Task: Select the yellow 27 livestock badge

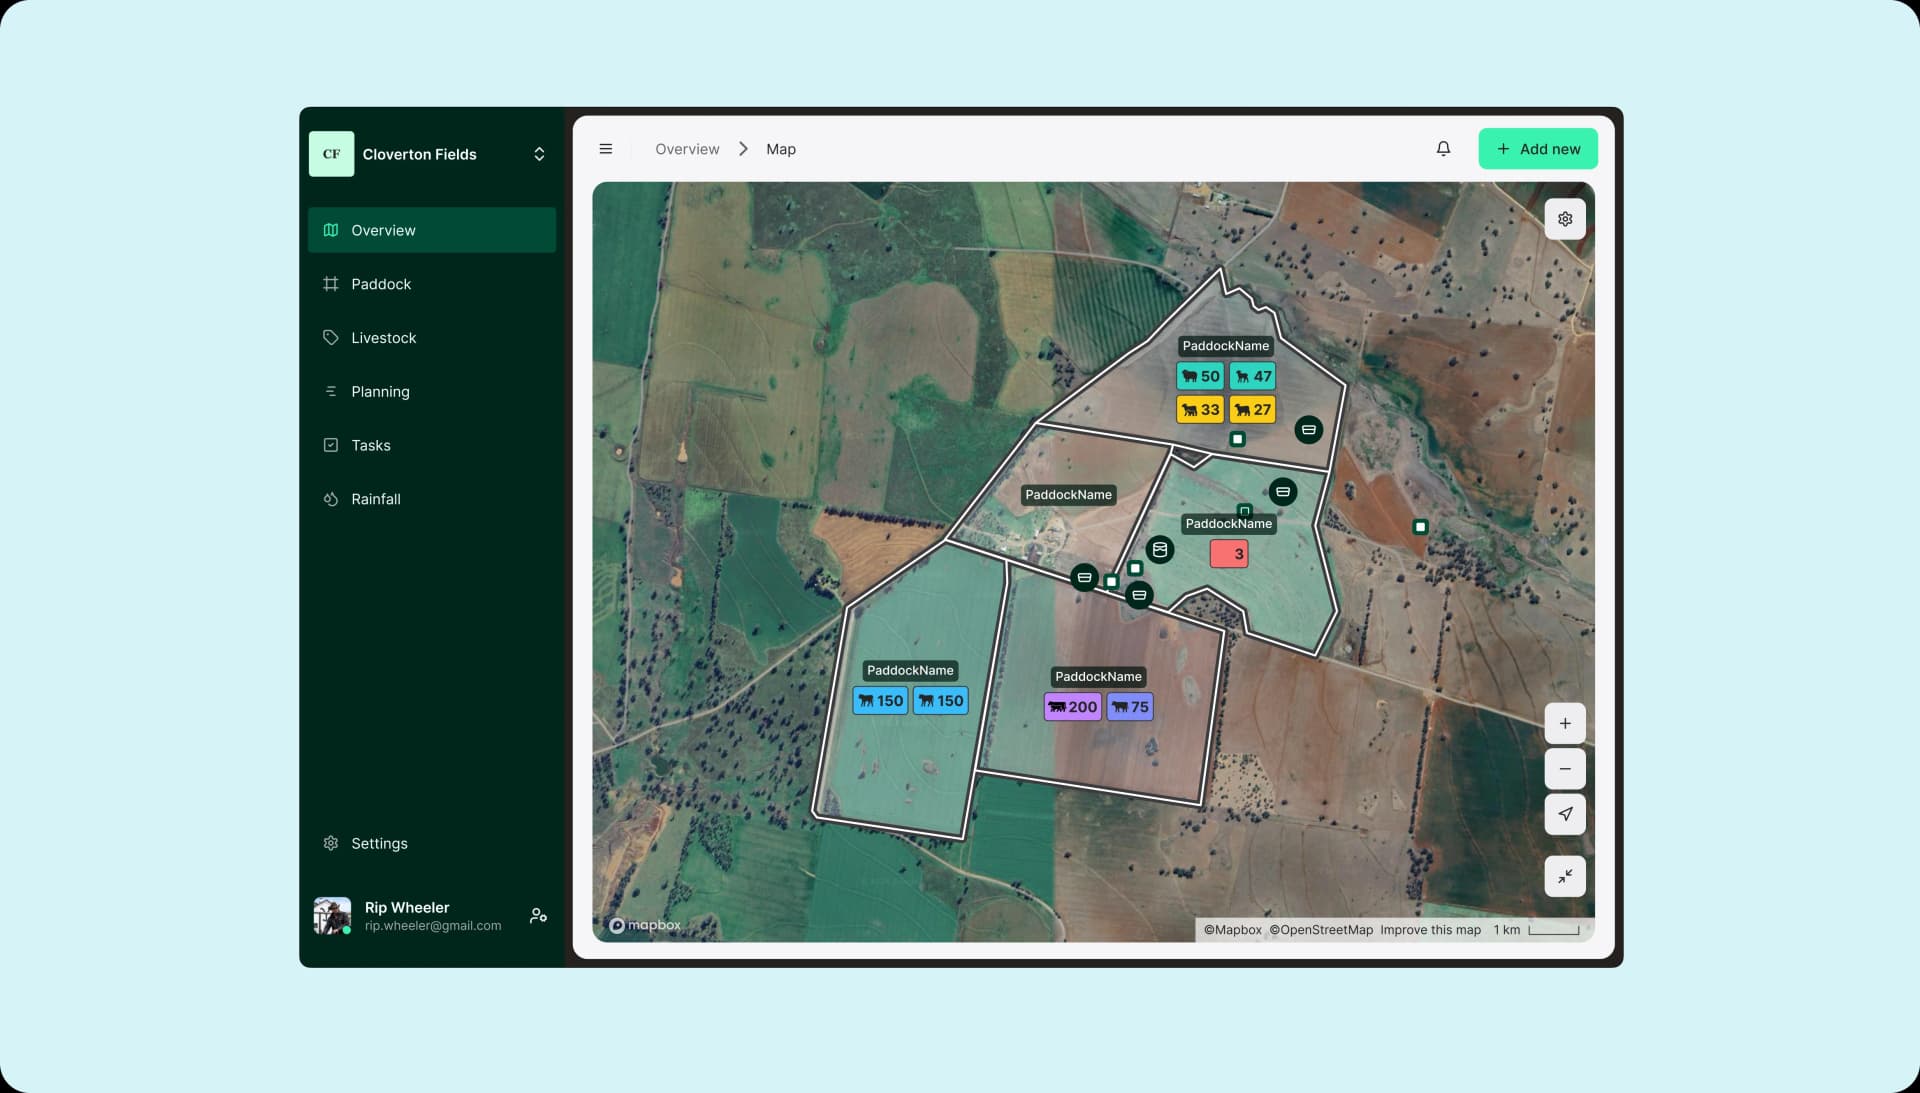Action: point(1252,410)
